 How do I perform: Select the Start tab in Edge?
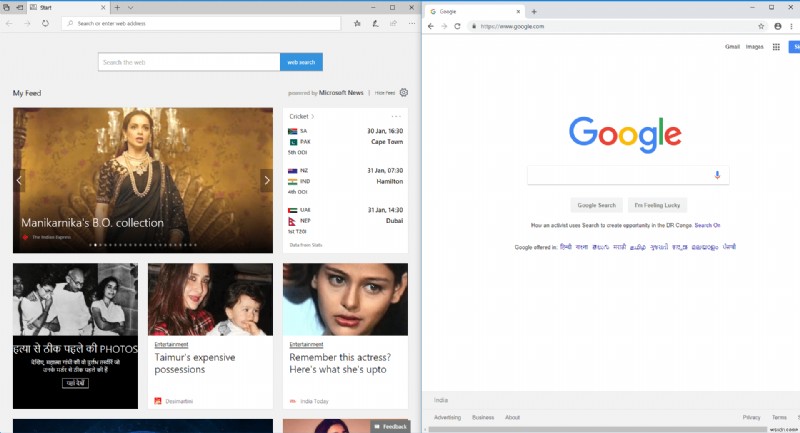(68, 8)
